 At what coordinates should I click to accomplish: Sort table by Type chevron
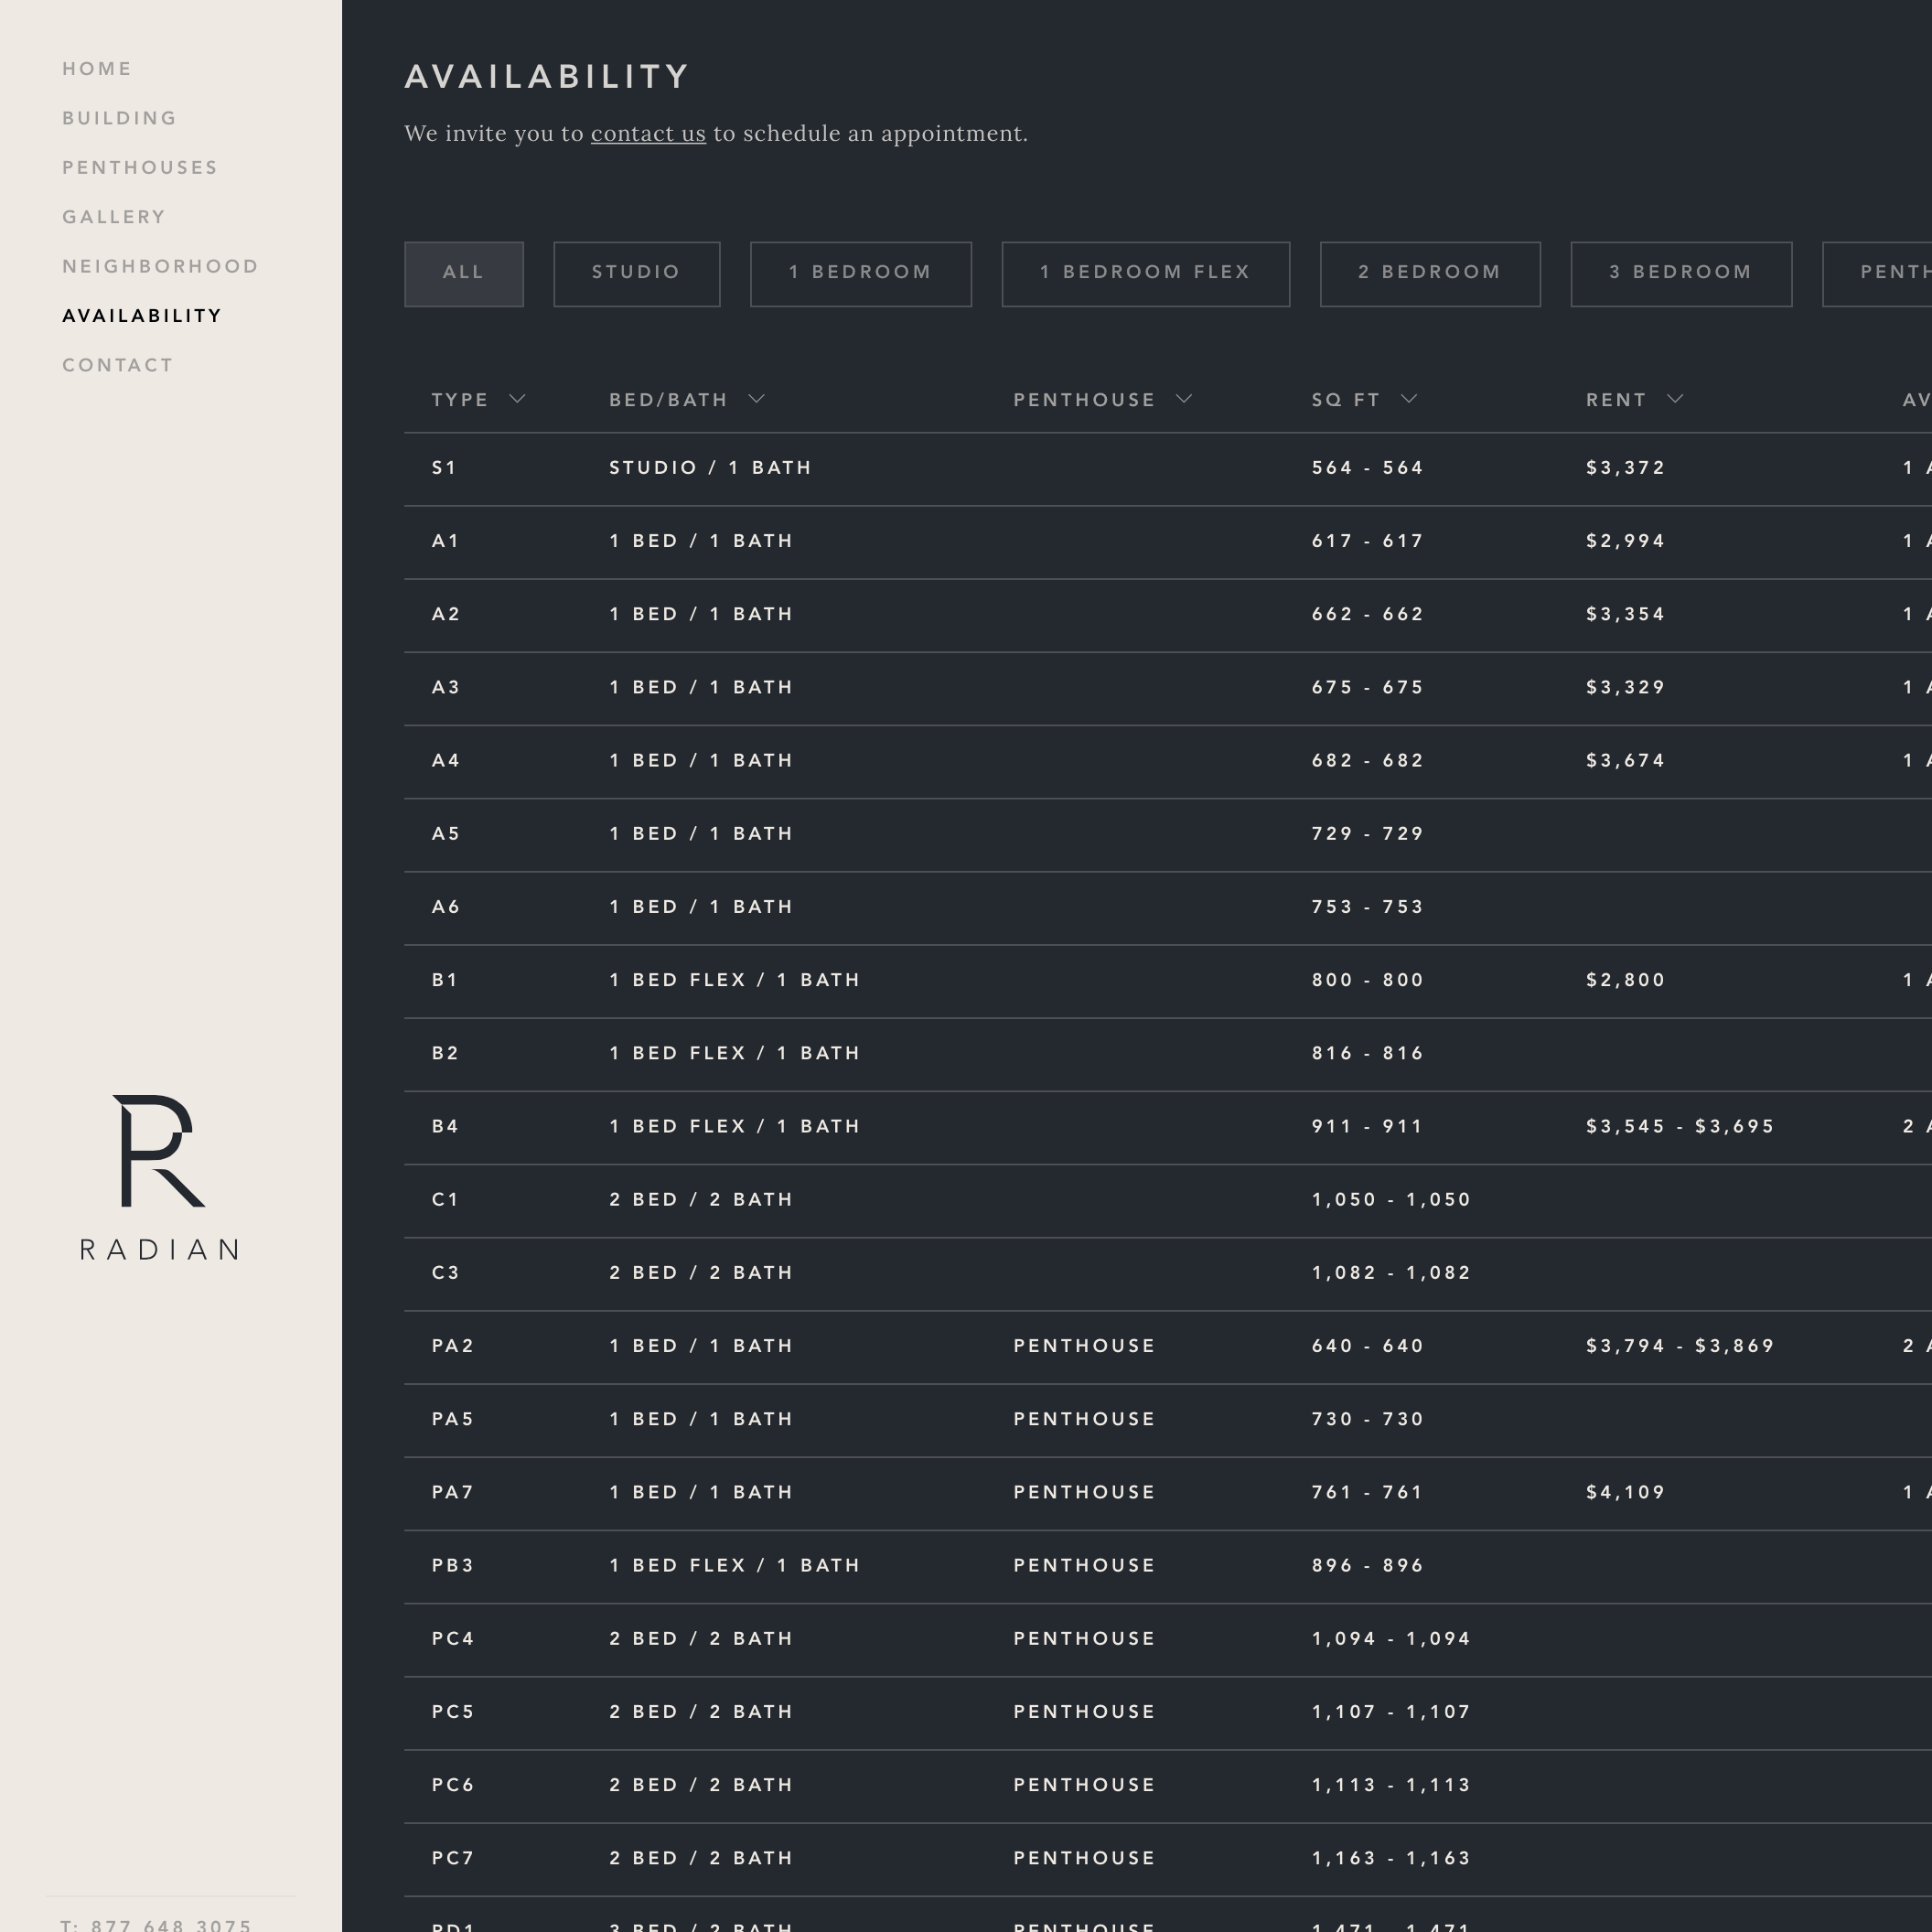point(517,399)
